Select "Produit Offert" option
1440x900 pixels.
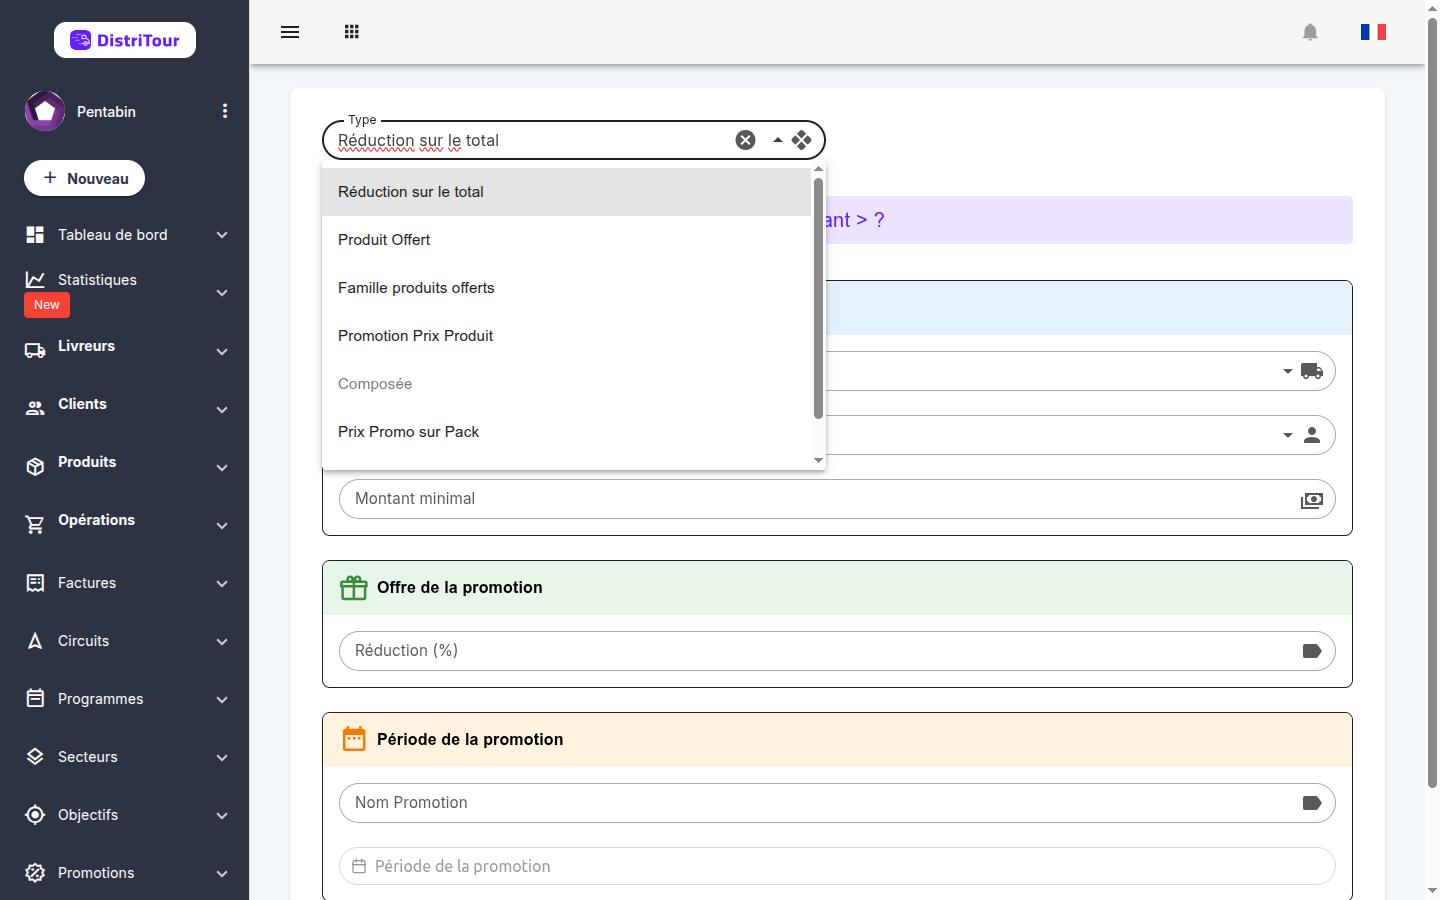point(566,240)
